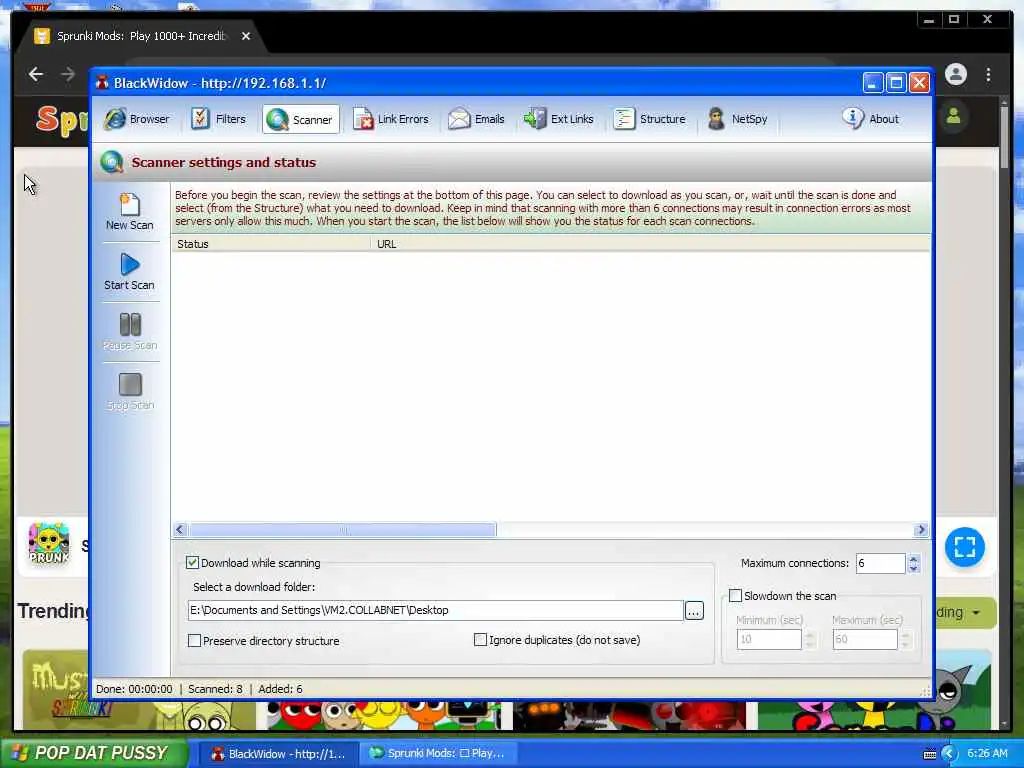
Task: Start Scan using the play icon
Action: [x=130, y=264]
